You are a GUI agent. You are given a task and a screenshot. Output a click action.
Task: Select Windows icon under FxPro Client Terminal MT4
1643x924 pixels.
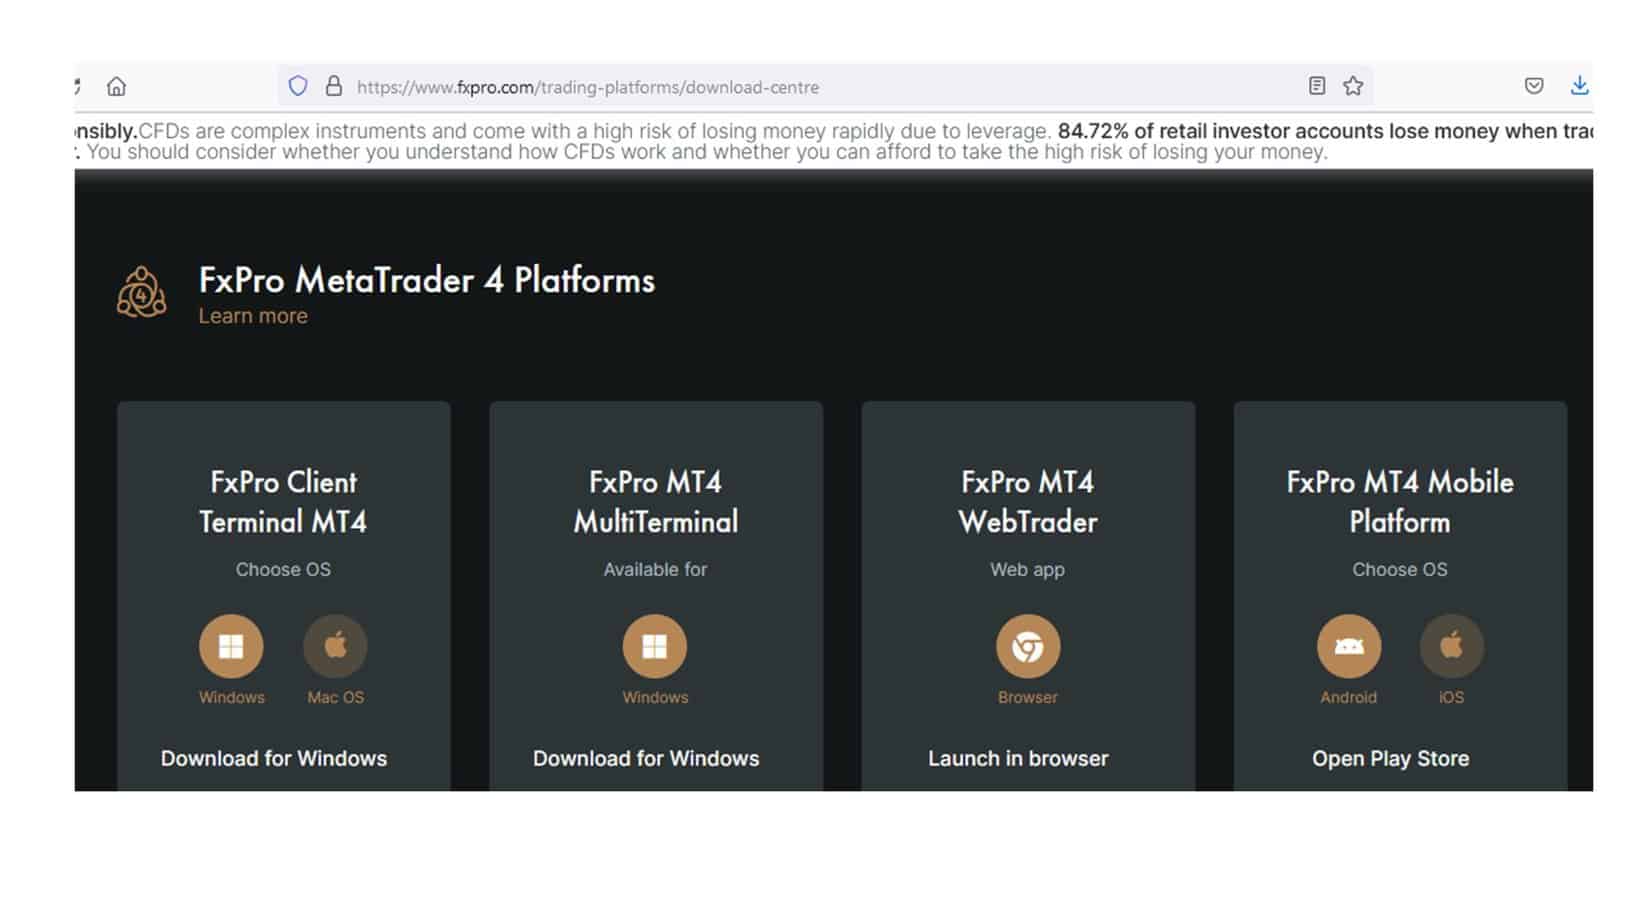click(x=231, y=646)
